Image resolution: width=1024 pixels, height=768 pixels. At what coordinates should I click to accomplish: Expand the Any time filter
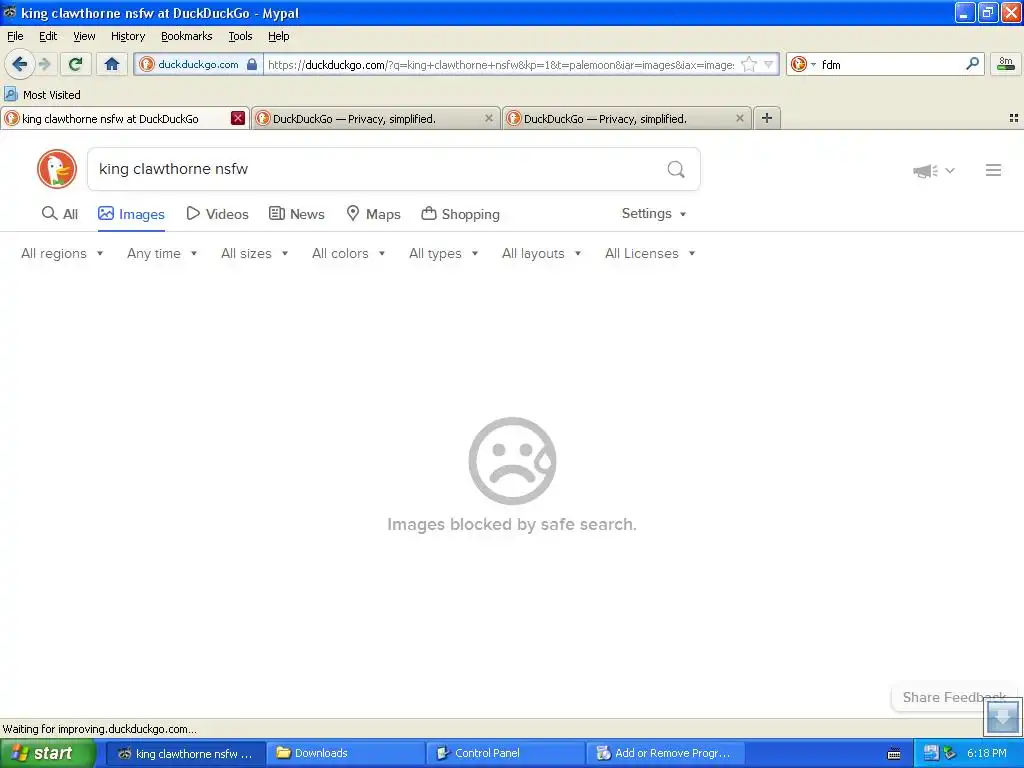point(162,253)
